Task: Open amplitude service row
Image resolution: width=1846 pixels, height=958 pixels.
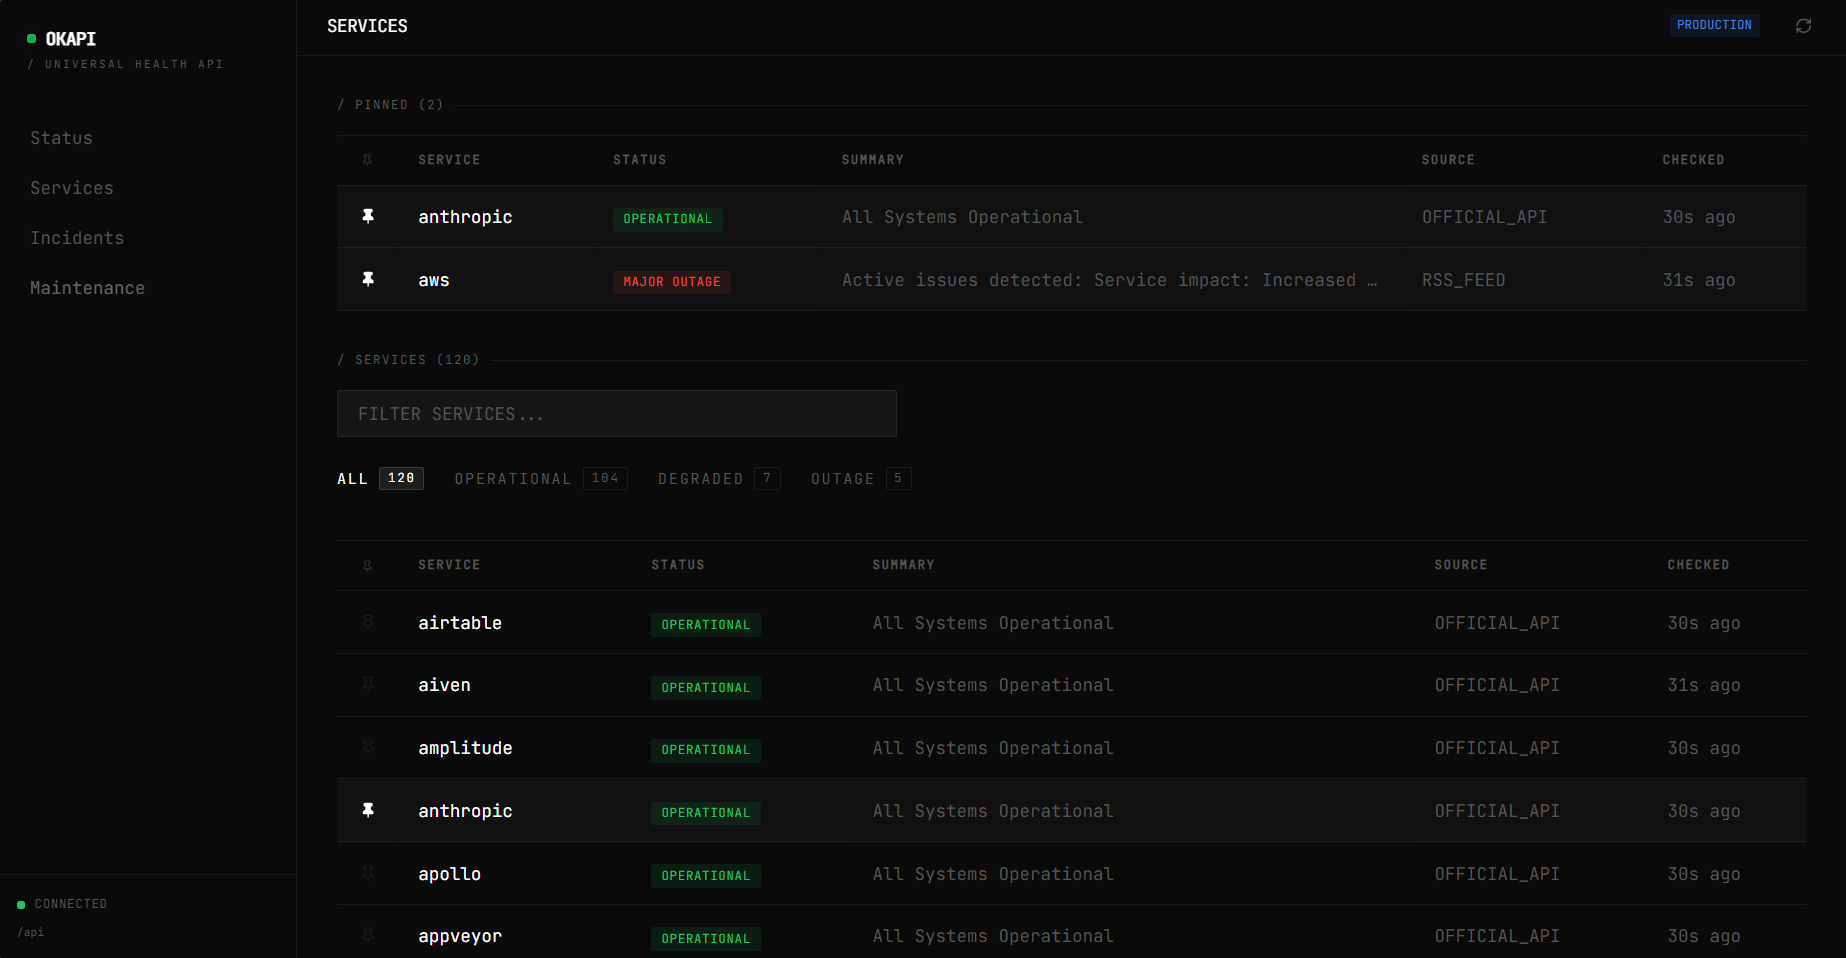Action: pos(1072,748)
